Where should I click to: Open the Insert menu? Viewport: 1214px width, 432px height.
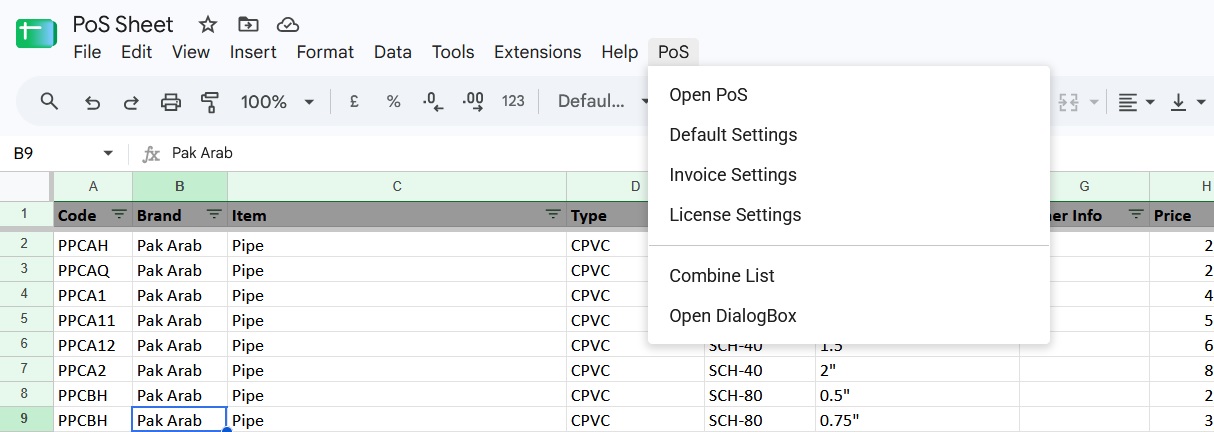coord(253,52)
